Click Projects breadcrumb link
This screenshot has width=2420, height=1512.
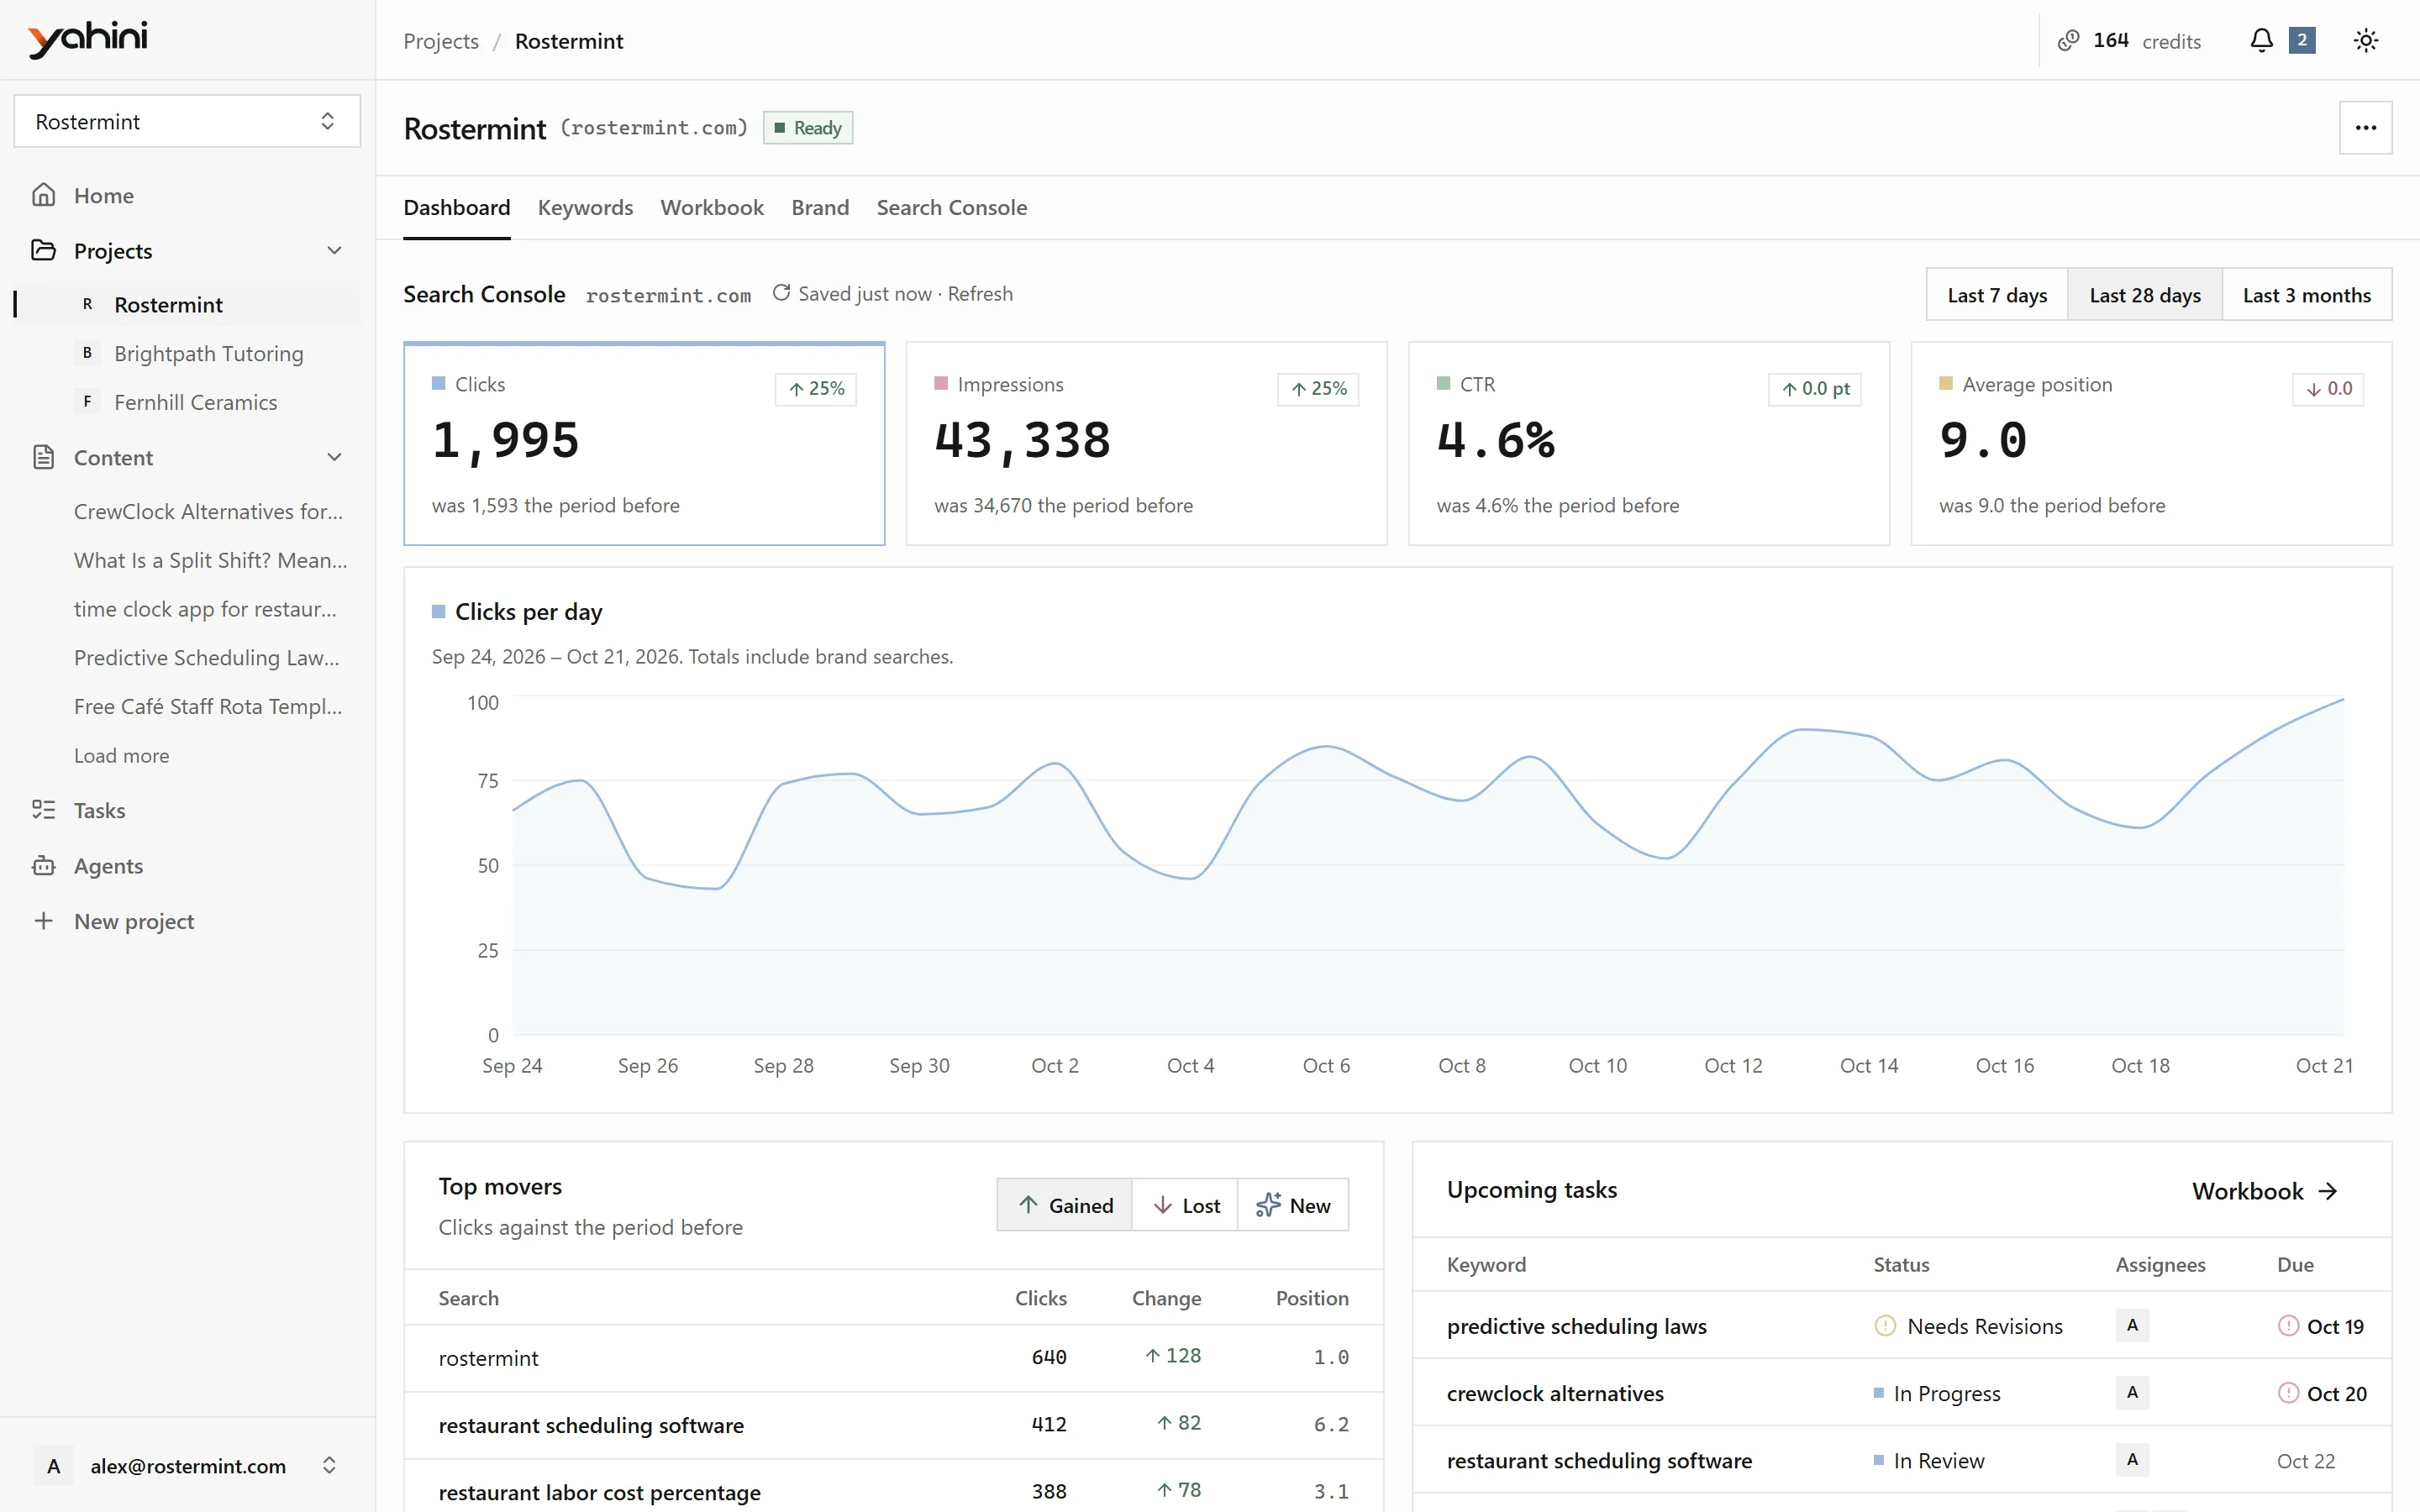441,41
